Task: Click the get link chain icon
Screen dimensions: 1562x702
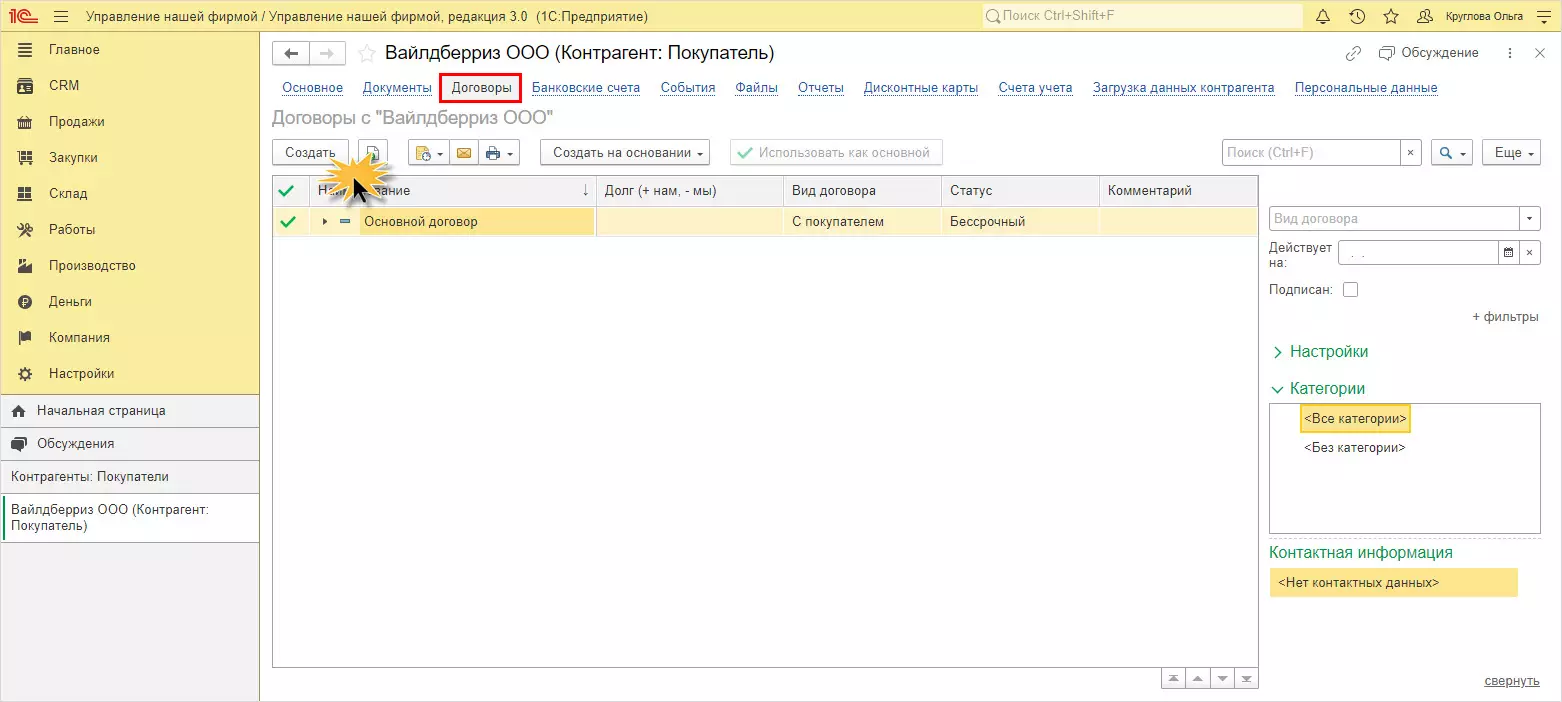Action: pos(1353,53)
